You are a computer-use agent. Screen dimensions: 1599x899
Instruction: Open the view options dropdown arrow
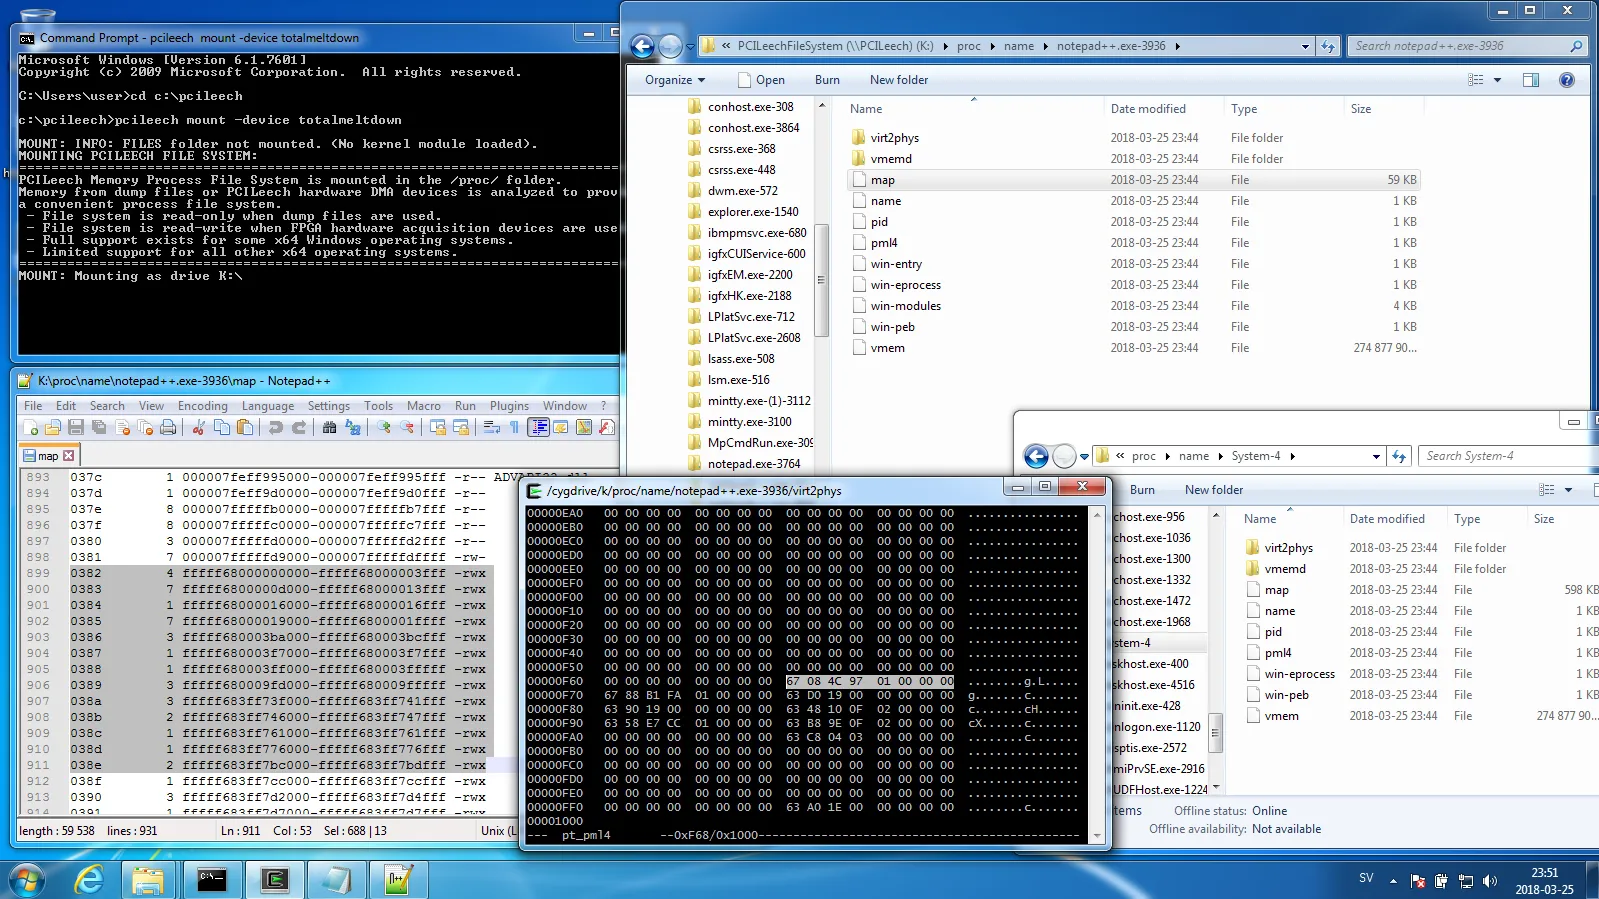pyautogui.click(x=1497, y=80)
